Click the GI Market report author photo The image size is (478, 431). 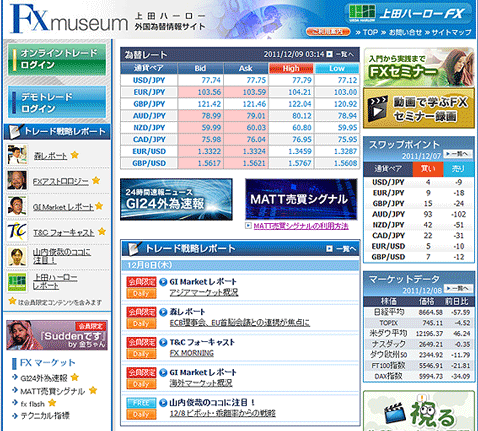coord(17,206)
